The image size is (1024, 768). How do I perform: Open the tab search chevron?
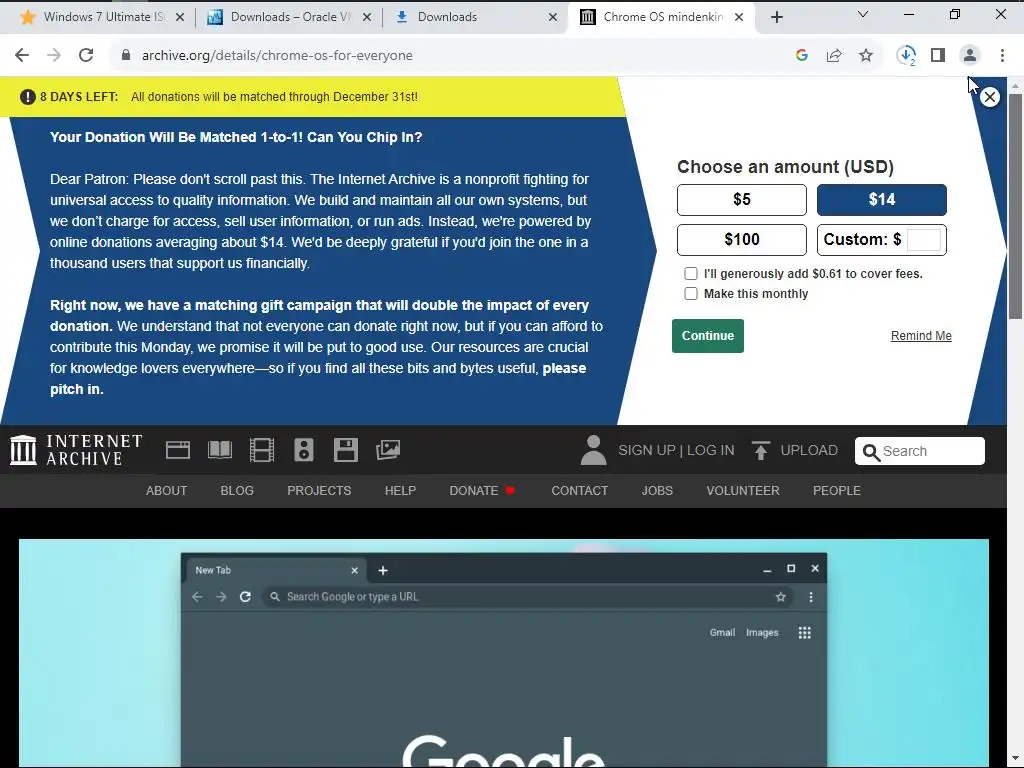863,14
